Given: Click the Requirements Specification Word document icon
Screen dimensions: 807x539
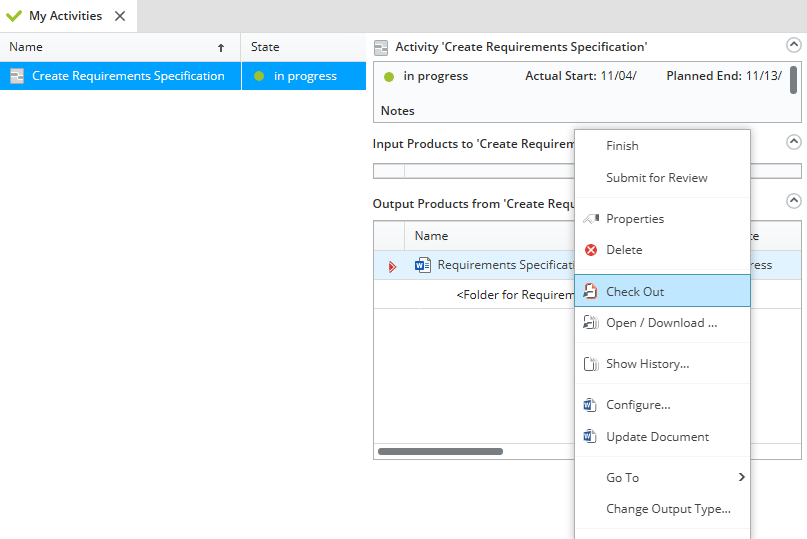Looking at the screenshot, I should (x=423, y=265).
